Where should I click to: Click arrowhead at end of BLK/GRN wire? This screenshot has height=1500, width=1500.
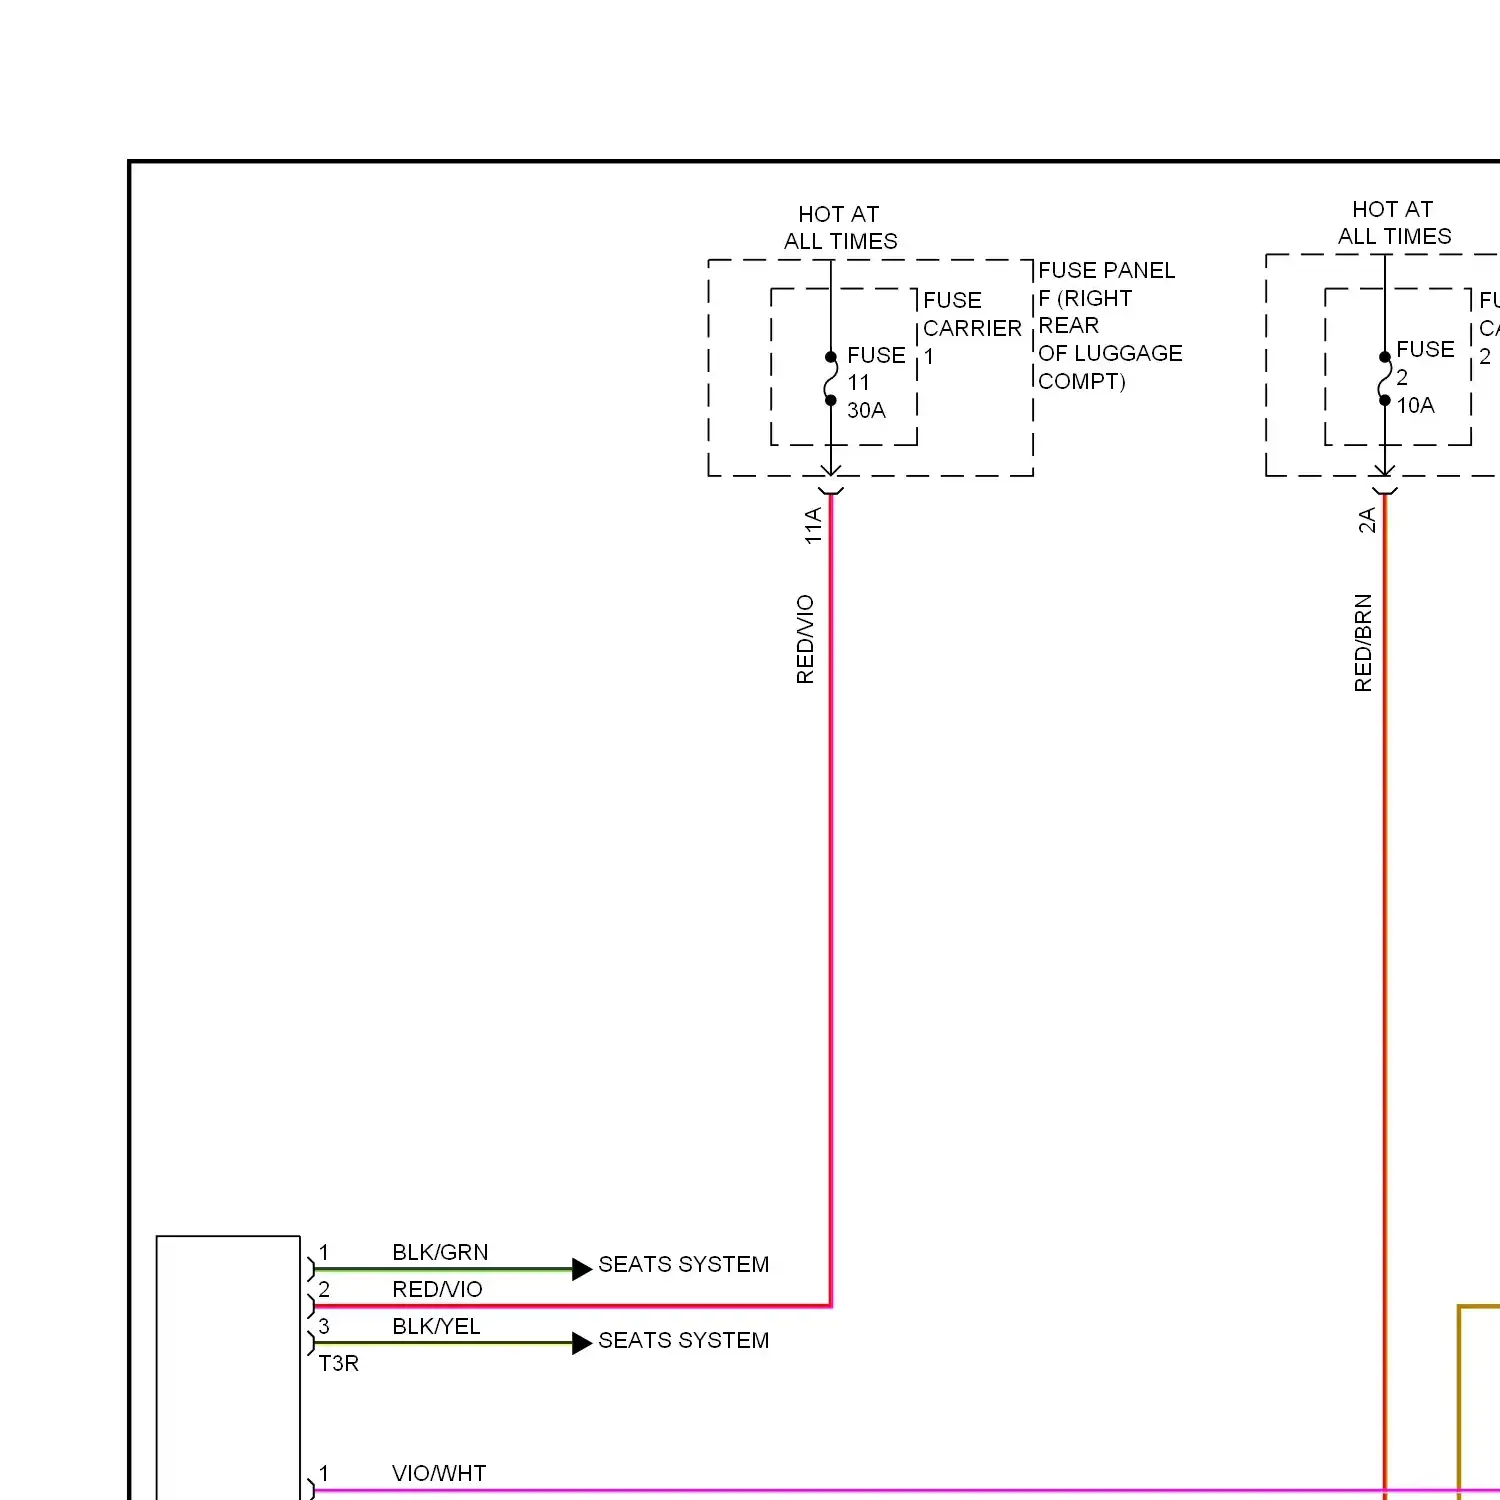tap(582, 1269)
